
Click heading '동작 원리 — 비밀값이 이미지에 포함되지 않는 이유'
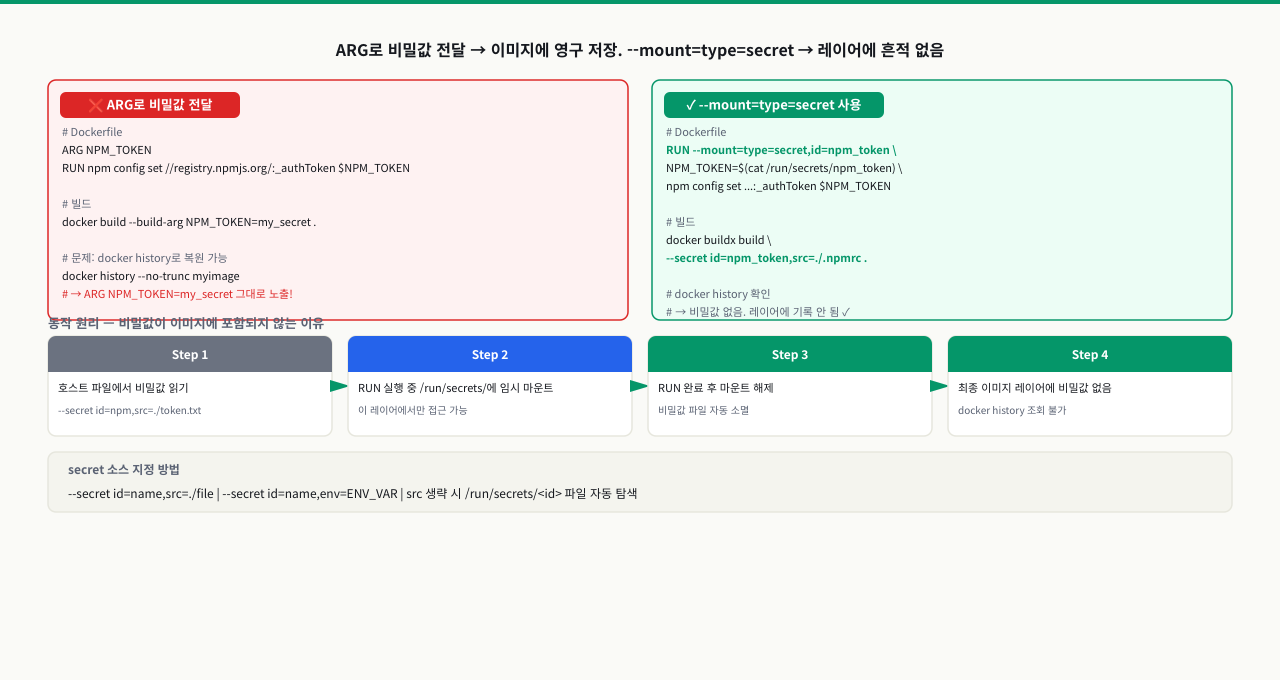186,323
